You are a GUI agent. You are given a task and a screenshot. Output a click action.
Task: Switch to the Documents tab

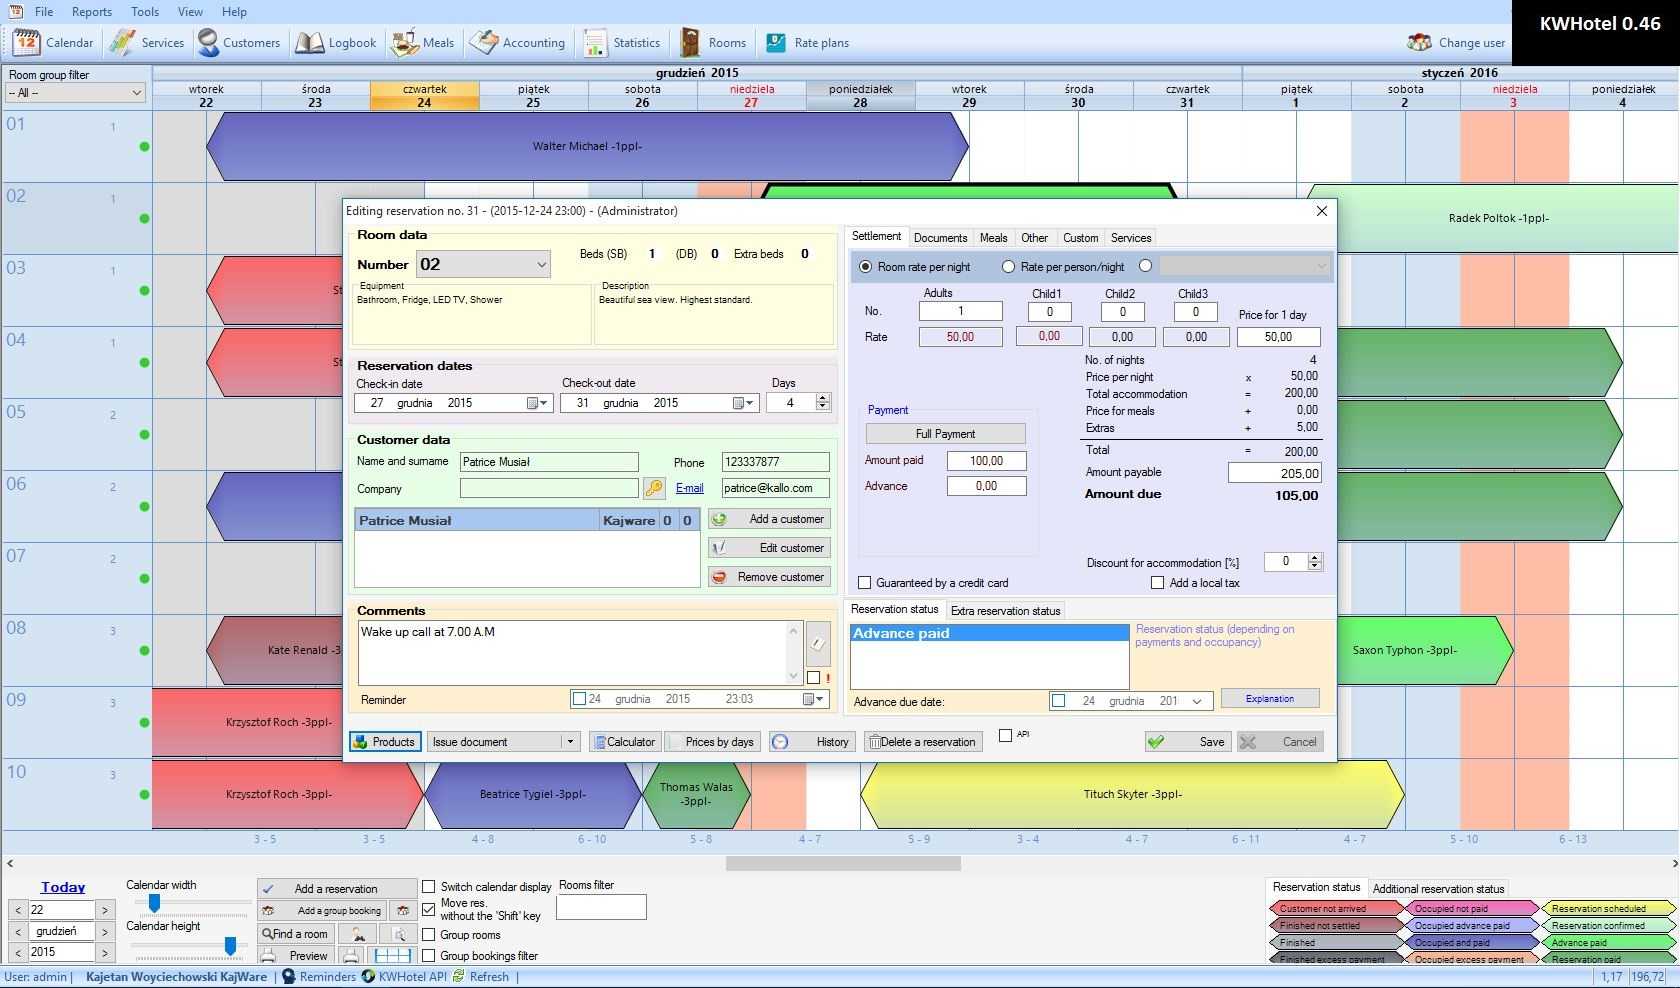click(x=940, y=238)
